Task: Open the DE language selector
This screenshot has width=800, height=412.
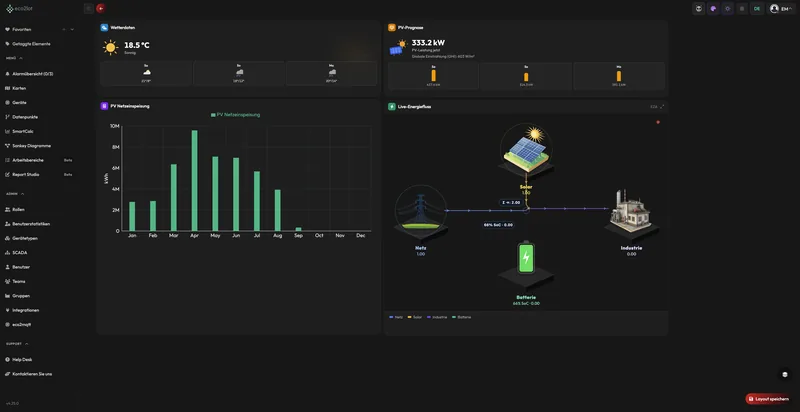Action: point(757,8)
